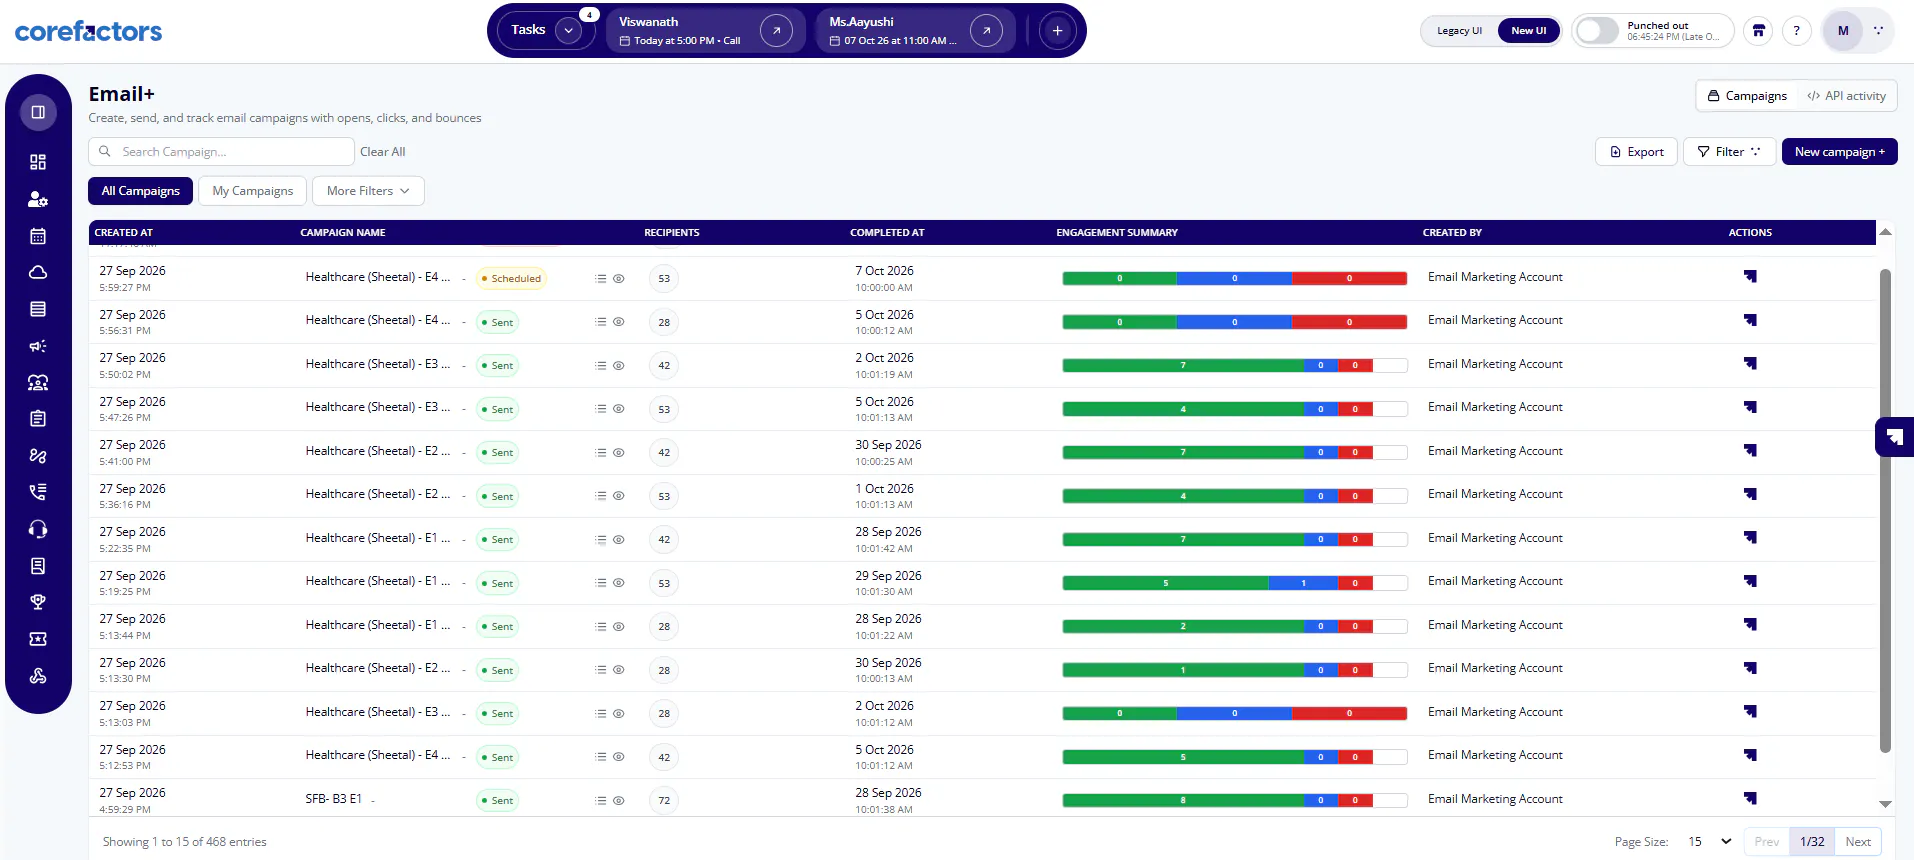Viewport: 1914px width, 860px height.
Task: Open the megaphone campaigns icon in sidebar
Action: (x=38, y=346)
